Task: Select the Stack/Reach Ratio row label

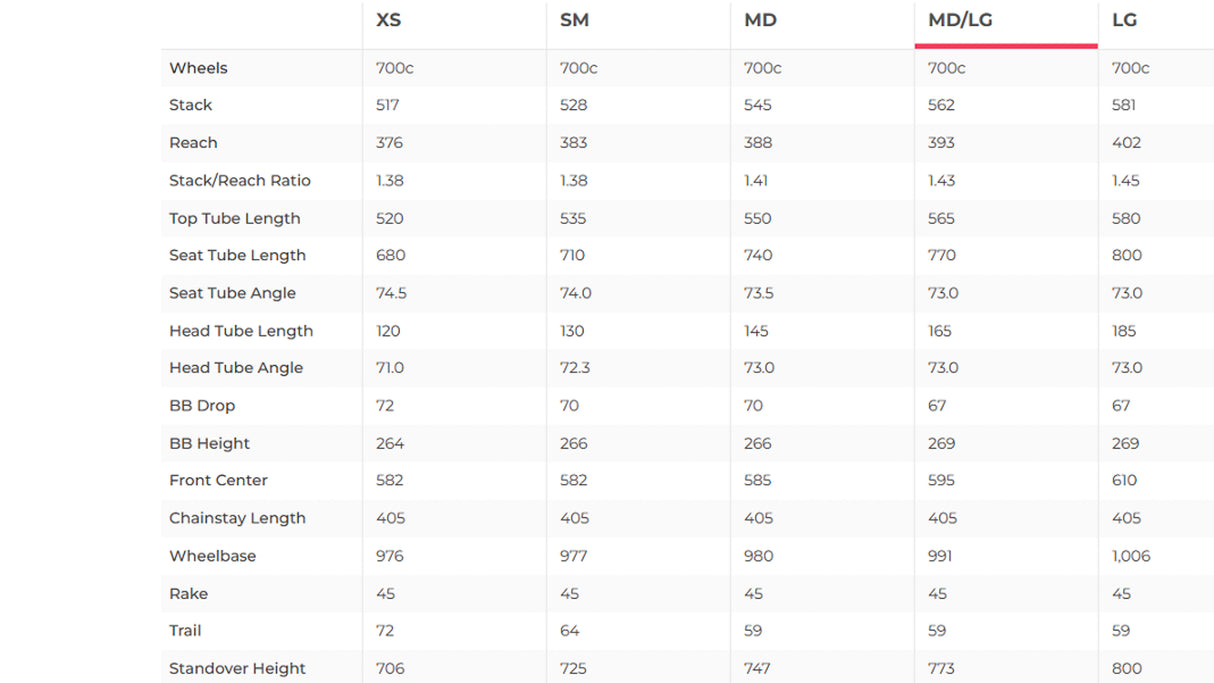Action: [x=240, y=181]
